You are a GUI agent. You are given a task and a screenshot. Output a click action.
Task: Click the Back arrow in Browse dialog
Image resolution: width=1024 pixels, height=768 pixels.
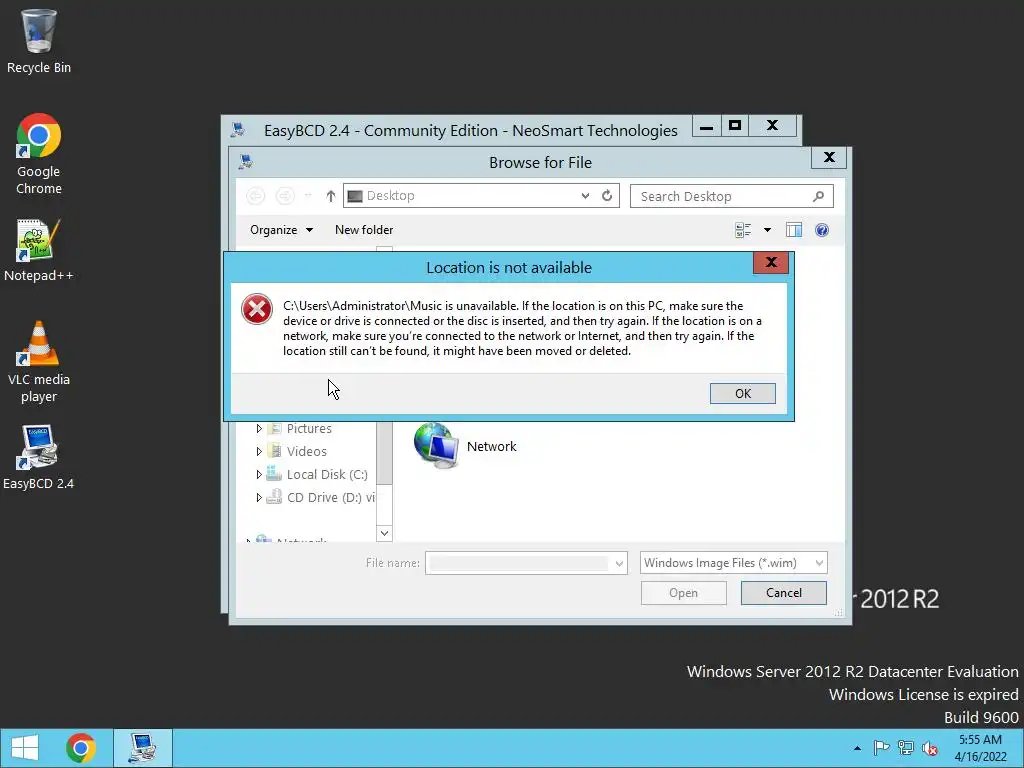(255, 196)
